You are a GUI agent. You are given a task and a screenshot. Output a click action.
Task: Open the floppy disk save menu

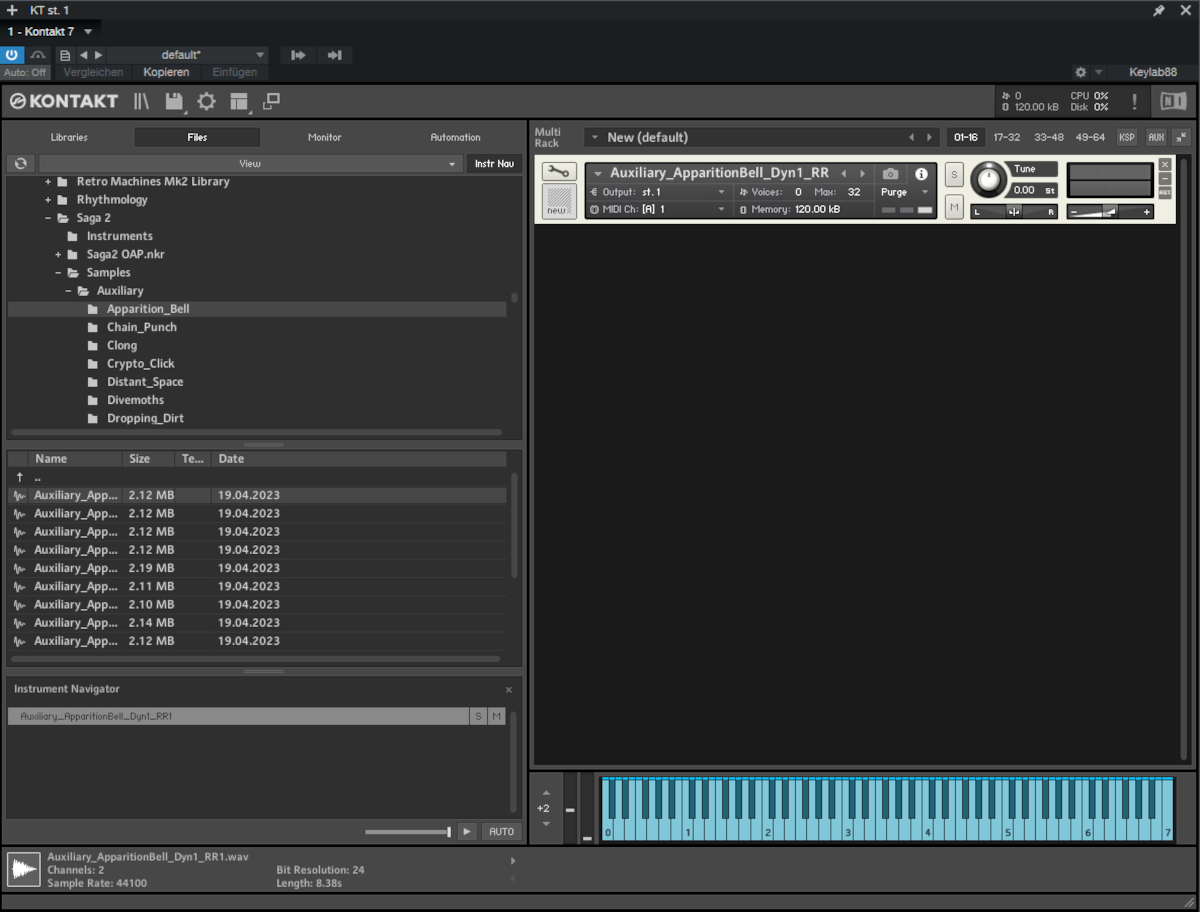[174, 101]
